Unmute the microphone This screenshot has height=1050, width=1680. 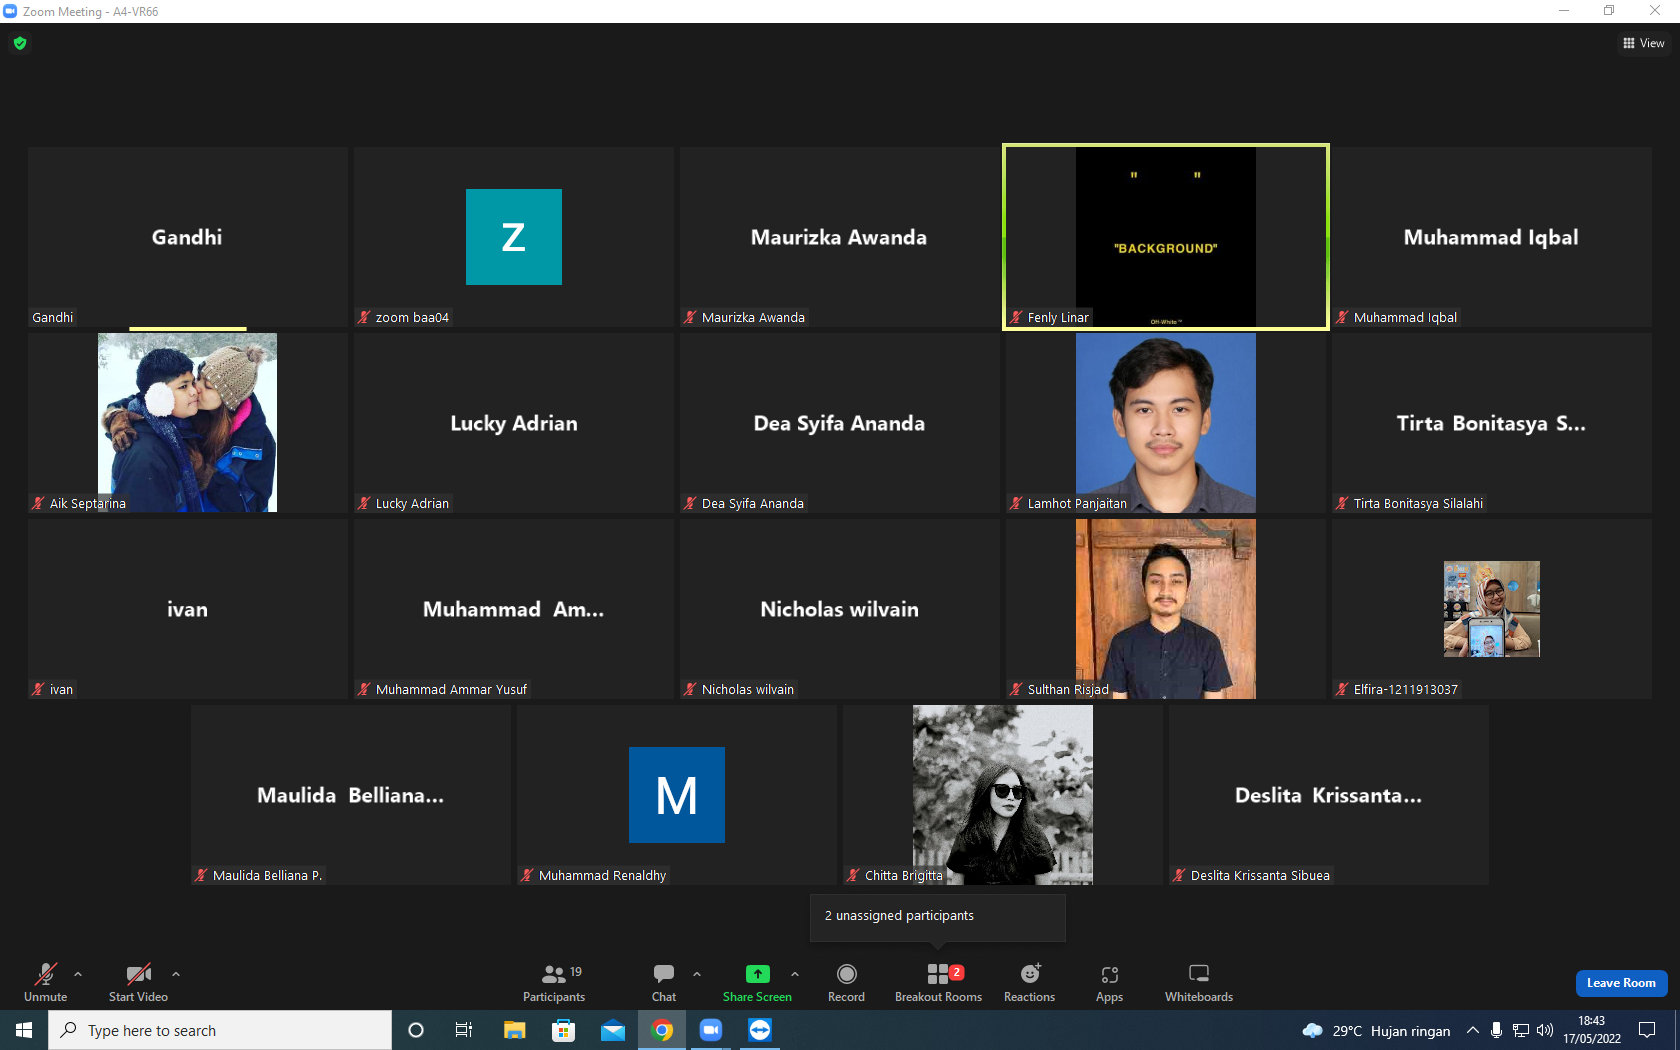pyautogui.click(x=46, y=983)
